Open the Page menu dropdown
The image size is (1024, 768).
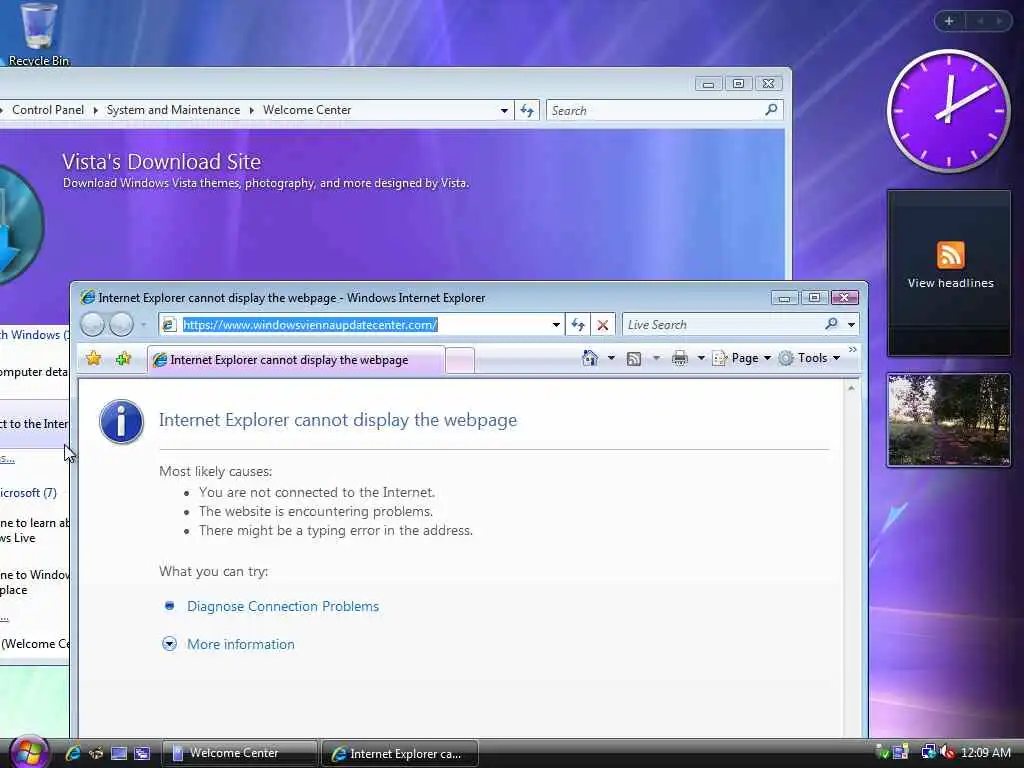click(743, 358)
